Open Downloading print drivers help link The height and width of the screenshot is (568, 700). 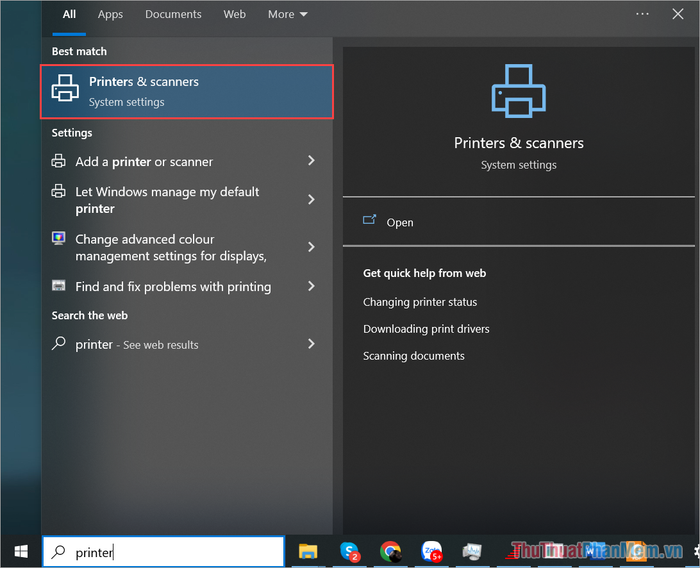(x=426, y=329)
